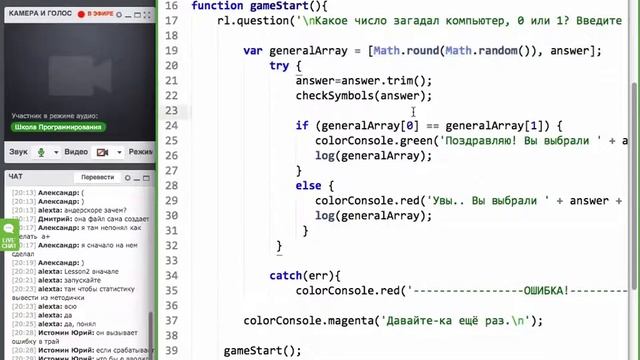Click 'else {' on line 28
This screenshot has width=640, height=360.
point(315,186)
